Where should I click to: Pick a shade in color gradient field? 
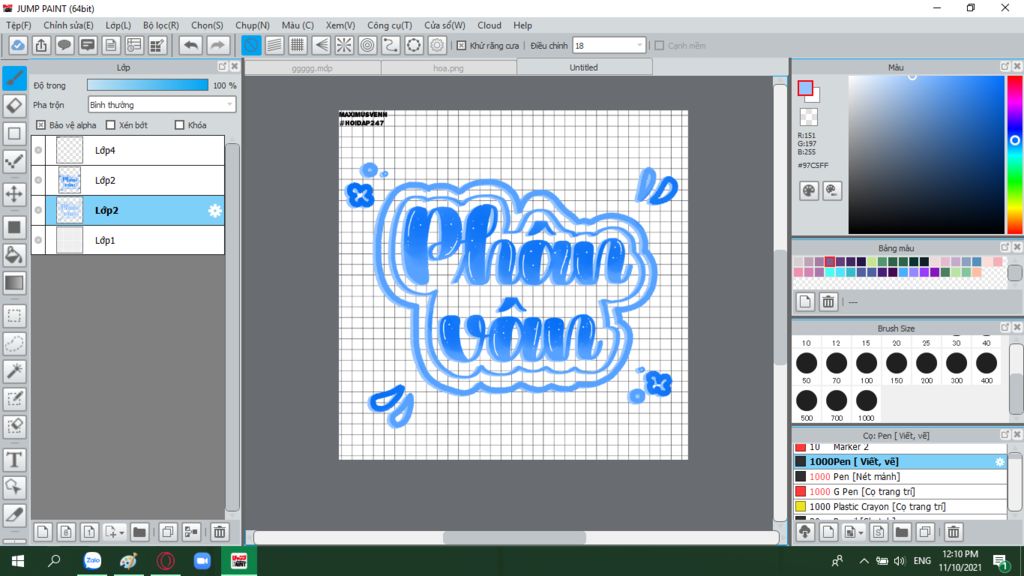pyautogui.click(x=926, y=155)
